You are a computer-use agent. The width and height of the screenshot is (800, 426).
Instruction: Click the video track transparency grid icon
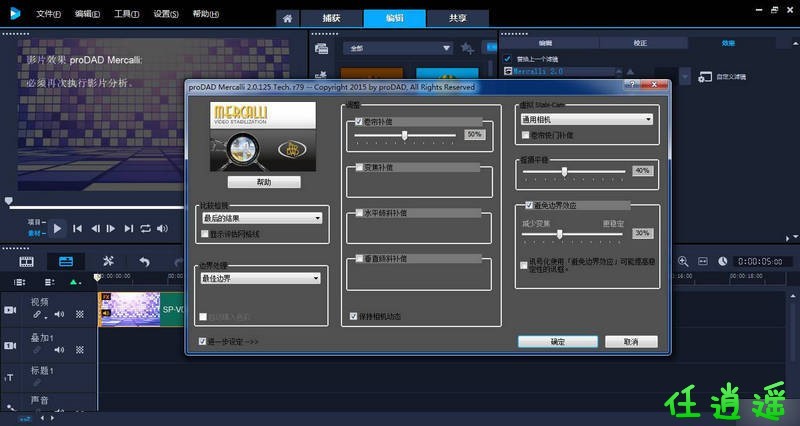[80, 314]
